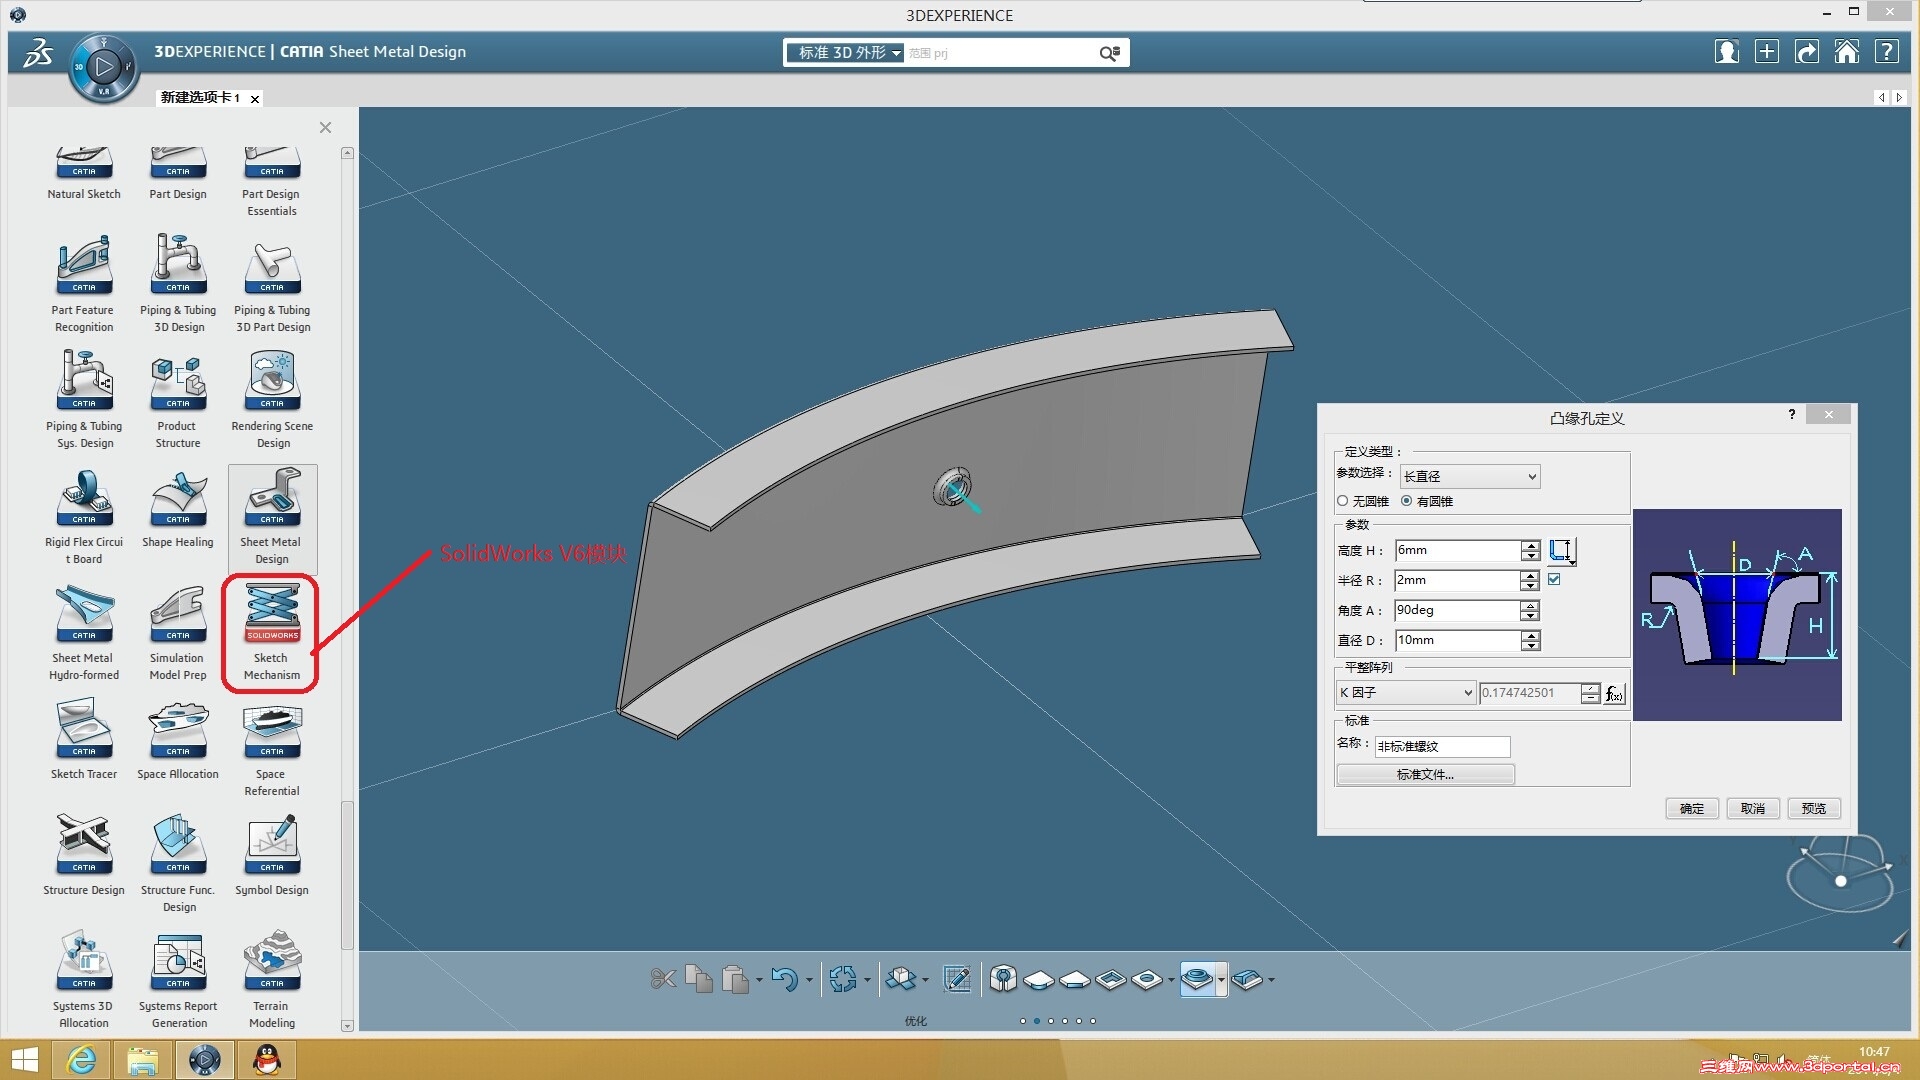The height and width of the screenshot is (1080, 1920).
Task: Open the 参数选择 长直径 dropdown
Action: click(1469, 477)
